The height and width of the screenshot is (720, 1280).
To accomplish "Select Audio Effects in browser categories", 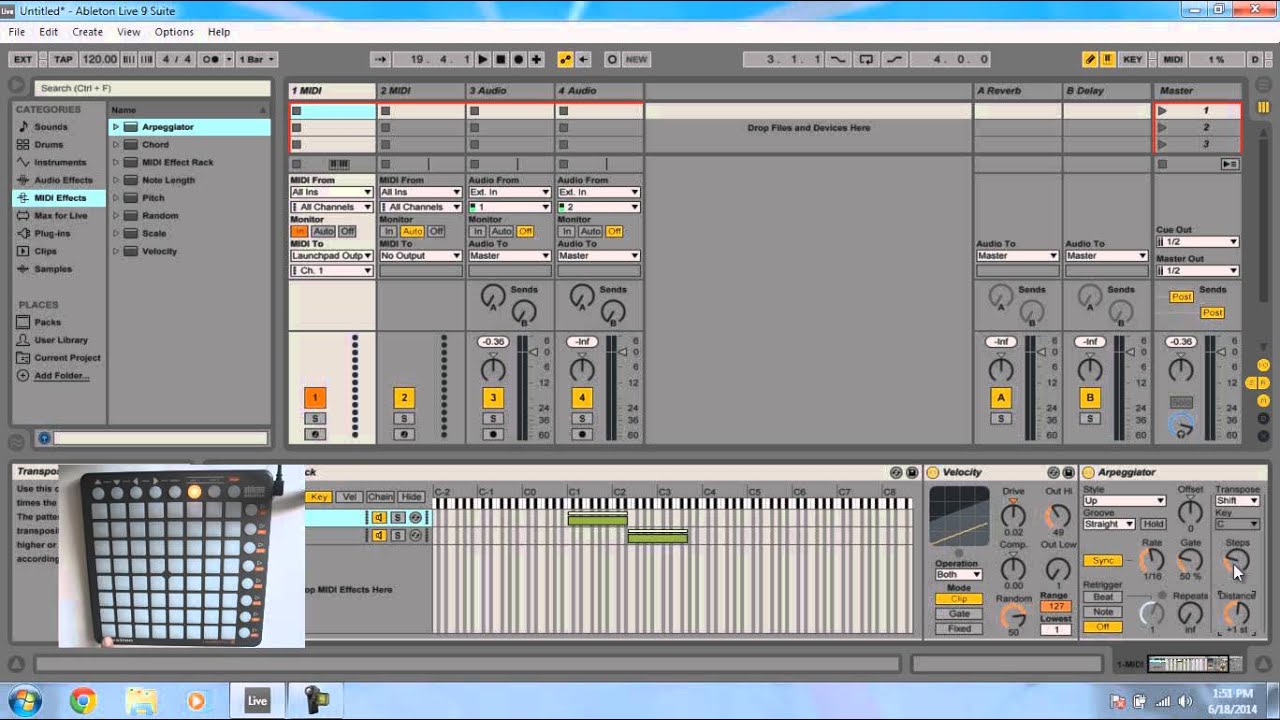I will click(x=63, y=180).
